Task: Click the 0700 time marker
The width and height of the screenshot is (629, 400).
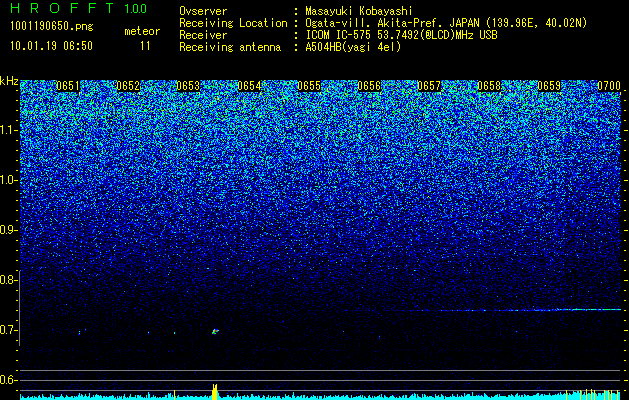Action: click(x=609, y=86)
